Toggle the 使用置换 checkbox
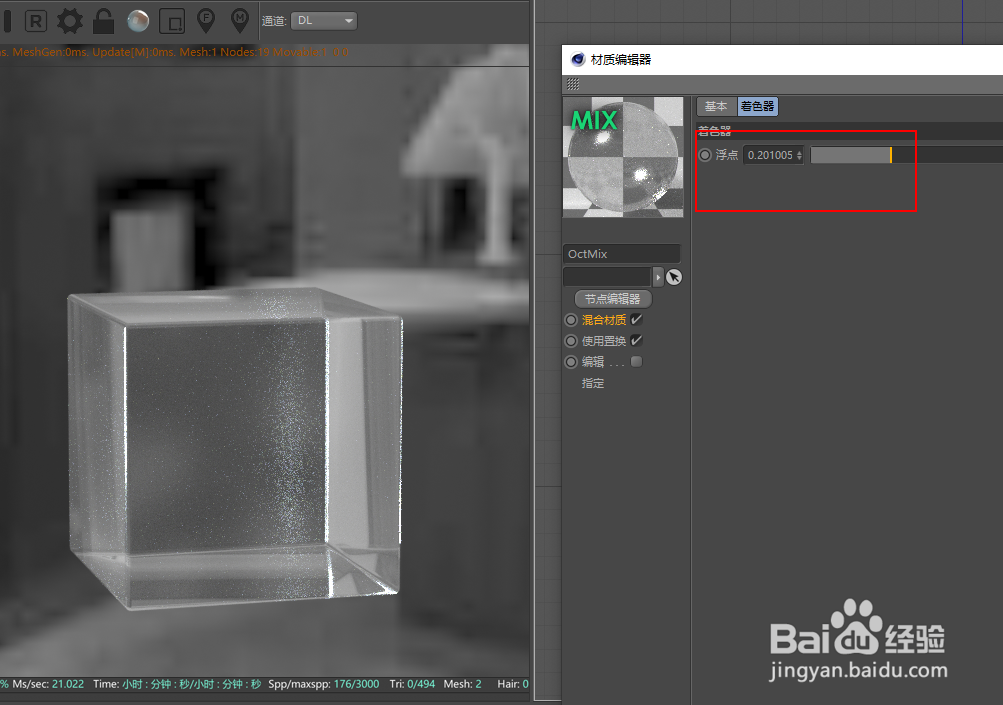 coord(636,340)
